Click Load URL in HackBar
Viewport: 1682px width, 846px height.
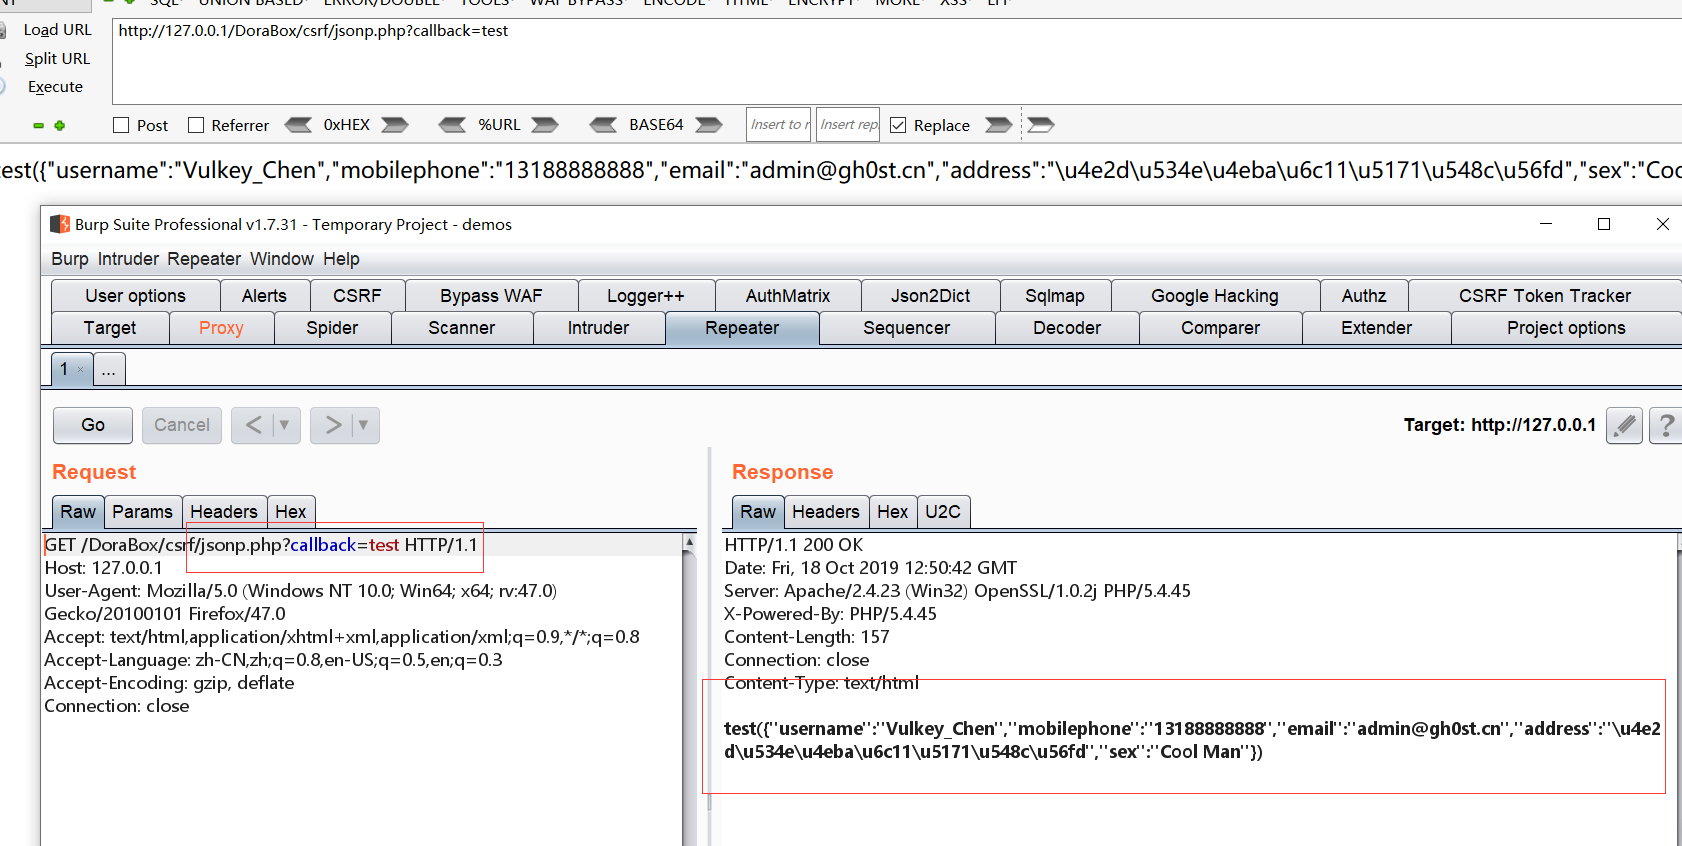coord(57,30)
